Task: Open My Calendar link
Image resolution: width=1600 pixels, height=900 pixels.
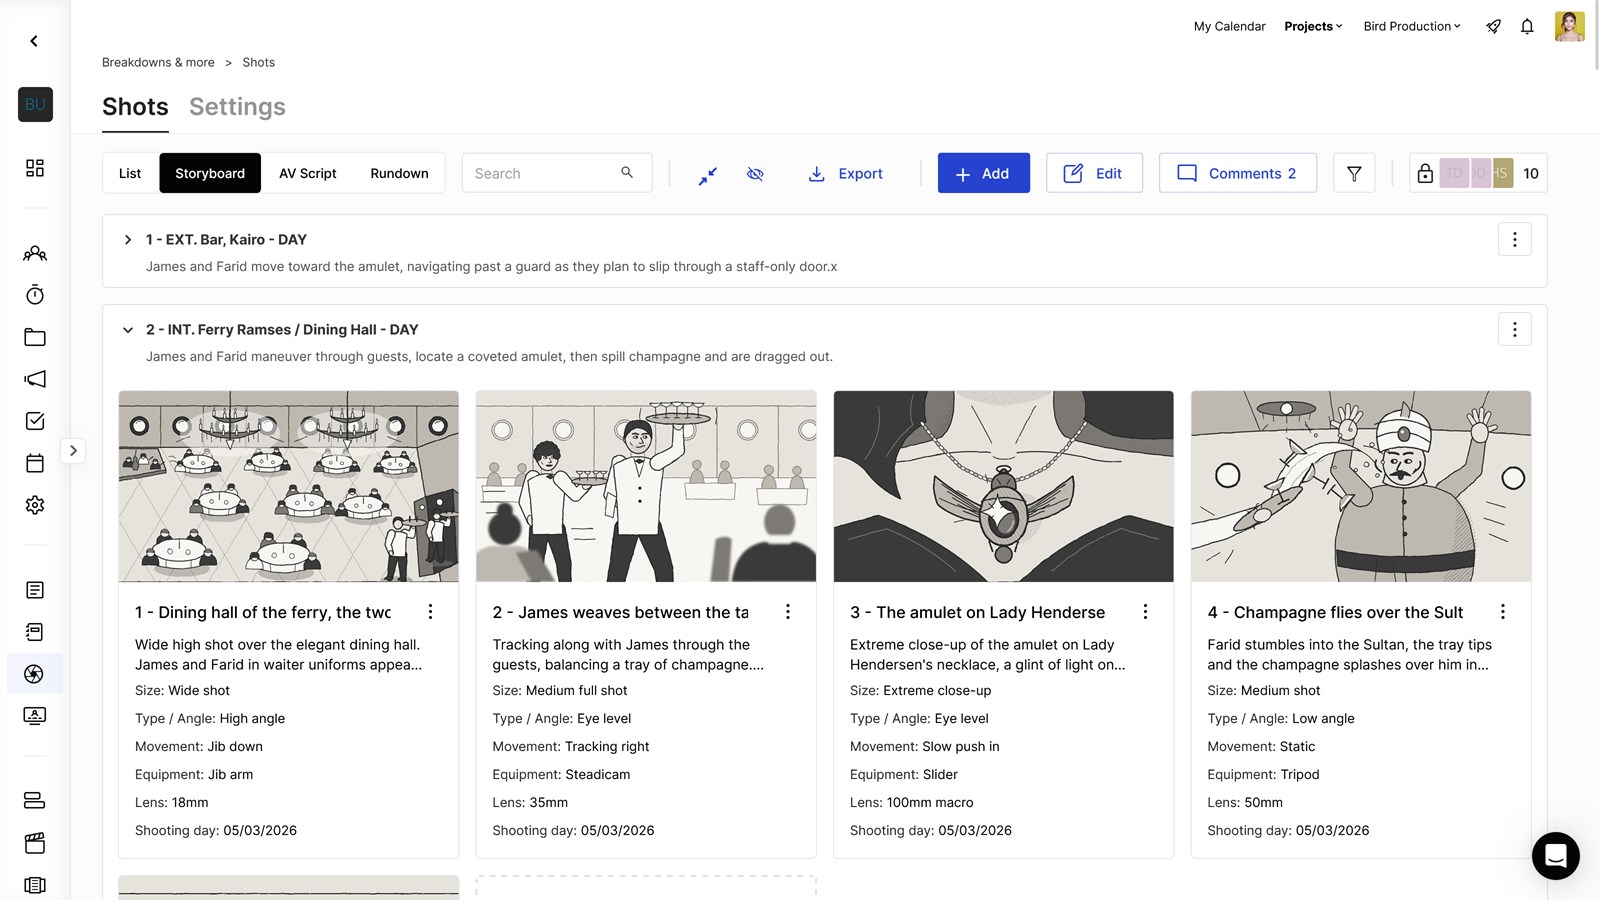Action: tap(1229, 26)
